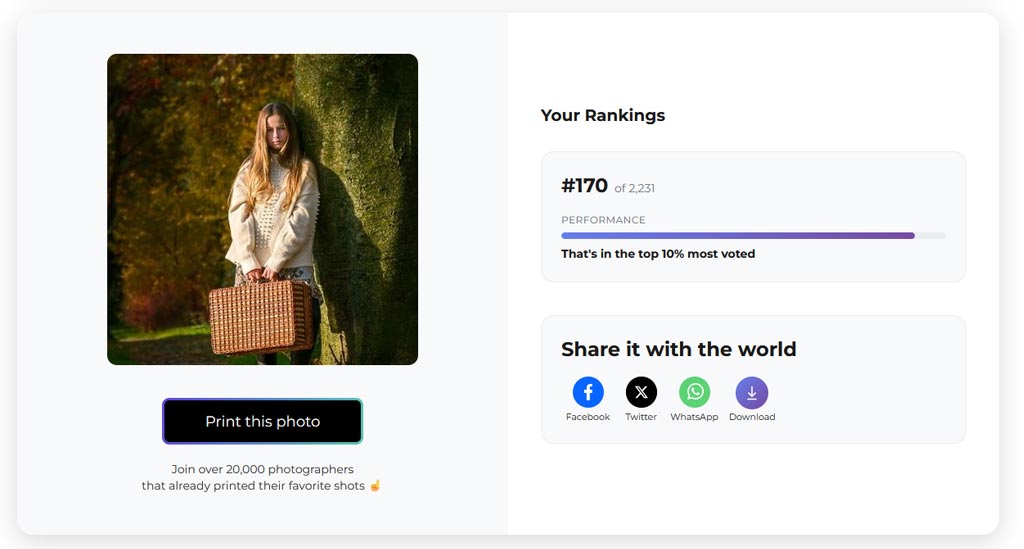1024x549 pixels.
Task: Open the girl with suitcase photo
Action: pos(262,209)
